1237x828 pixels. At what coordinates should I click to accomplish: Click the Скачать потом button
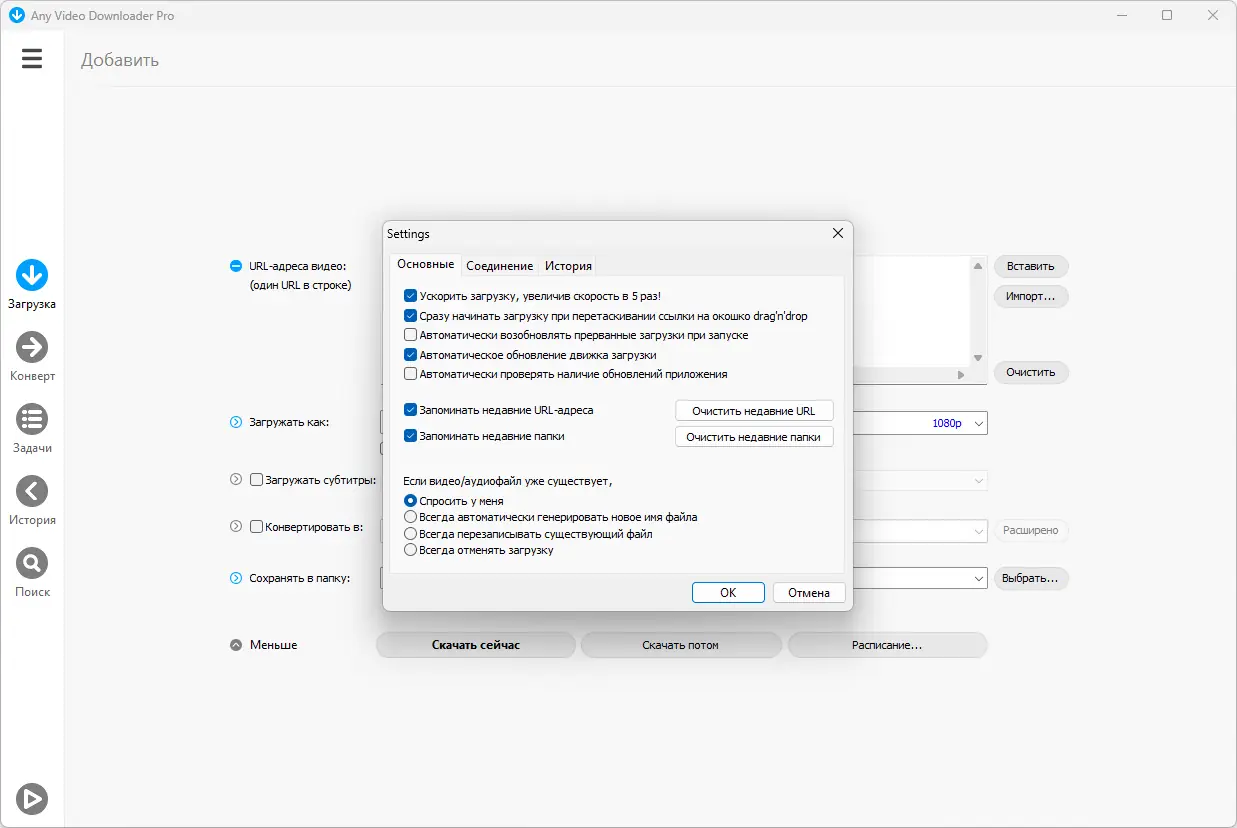click(680, 645)
